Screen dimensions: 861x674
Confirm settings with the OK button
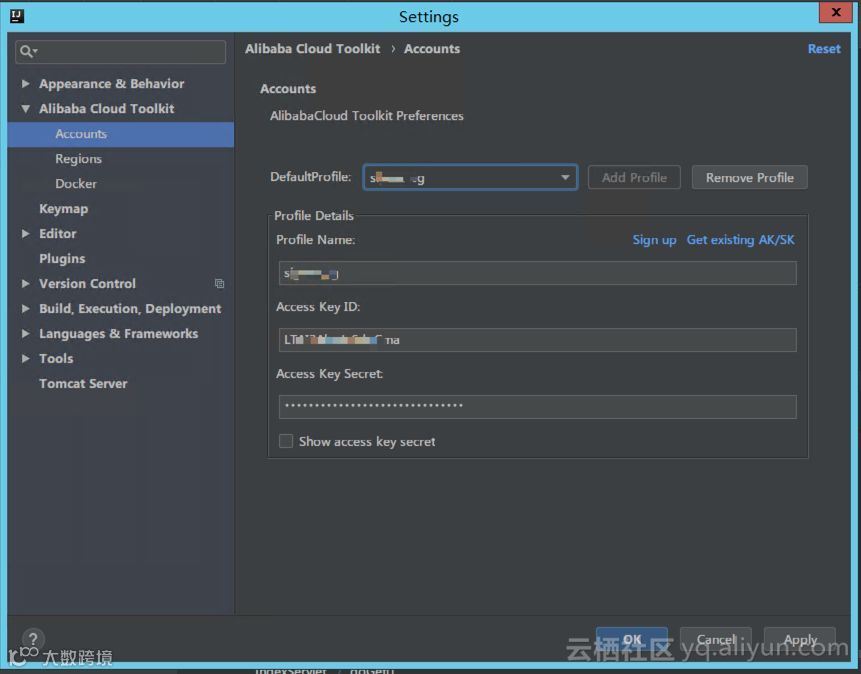point(631,639)
